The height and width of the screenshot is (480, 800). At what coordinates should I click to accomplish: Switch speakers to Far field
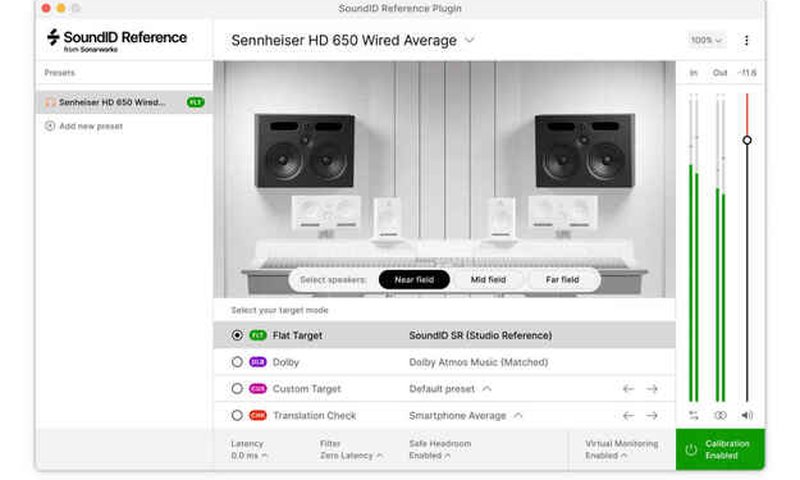pos(562,280)
